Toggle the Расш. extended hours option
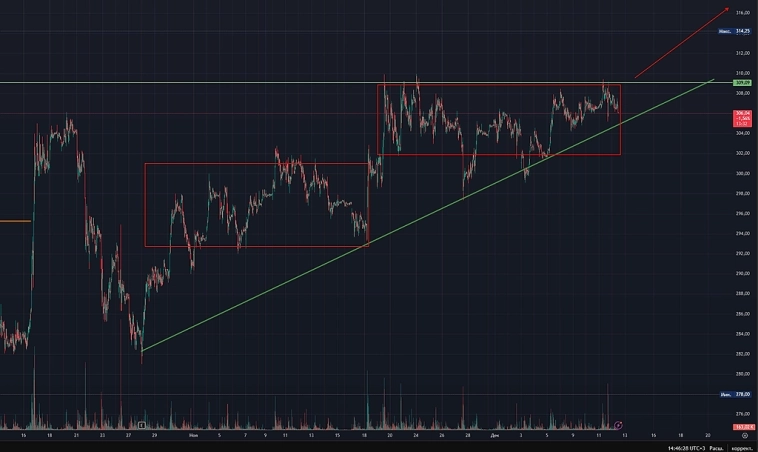This screenshot has width=758, height=452. (x=716, y=448)
